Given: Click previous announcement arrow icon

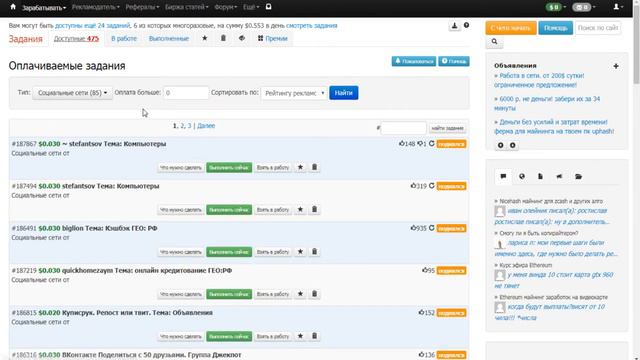Looking at the screenshot, I should (x=500, y=145).
